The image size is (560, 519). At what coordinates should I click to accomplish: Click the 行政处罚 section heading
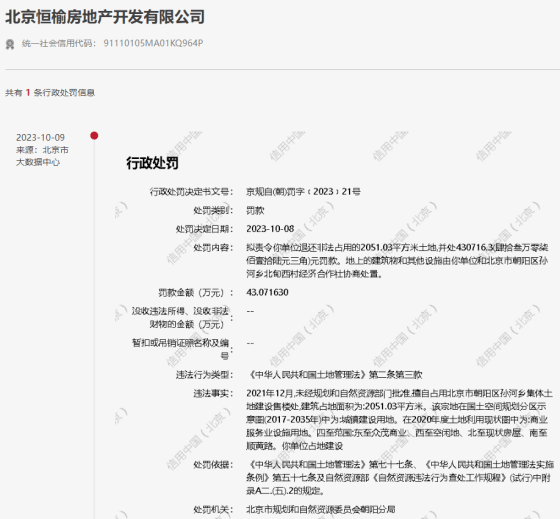[x=152, y=163]
